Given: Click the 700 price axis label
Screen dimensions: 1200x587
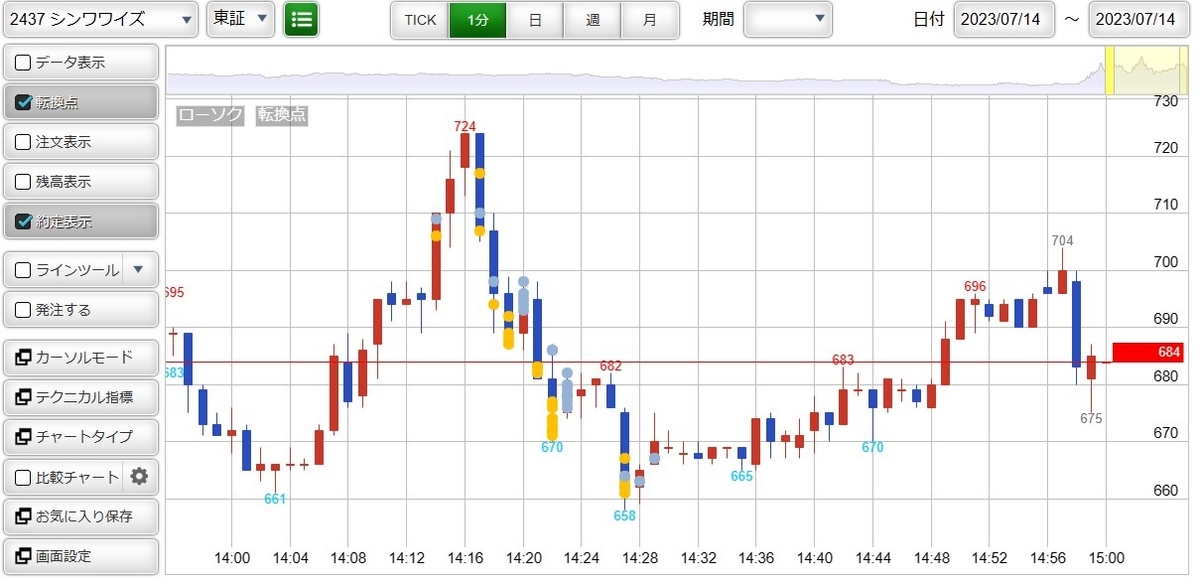Looking at the screenshot, I should click(1165, 262).
